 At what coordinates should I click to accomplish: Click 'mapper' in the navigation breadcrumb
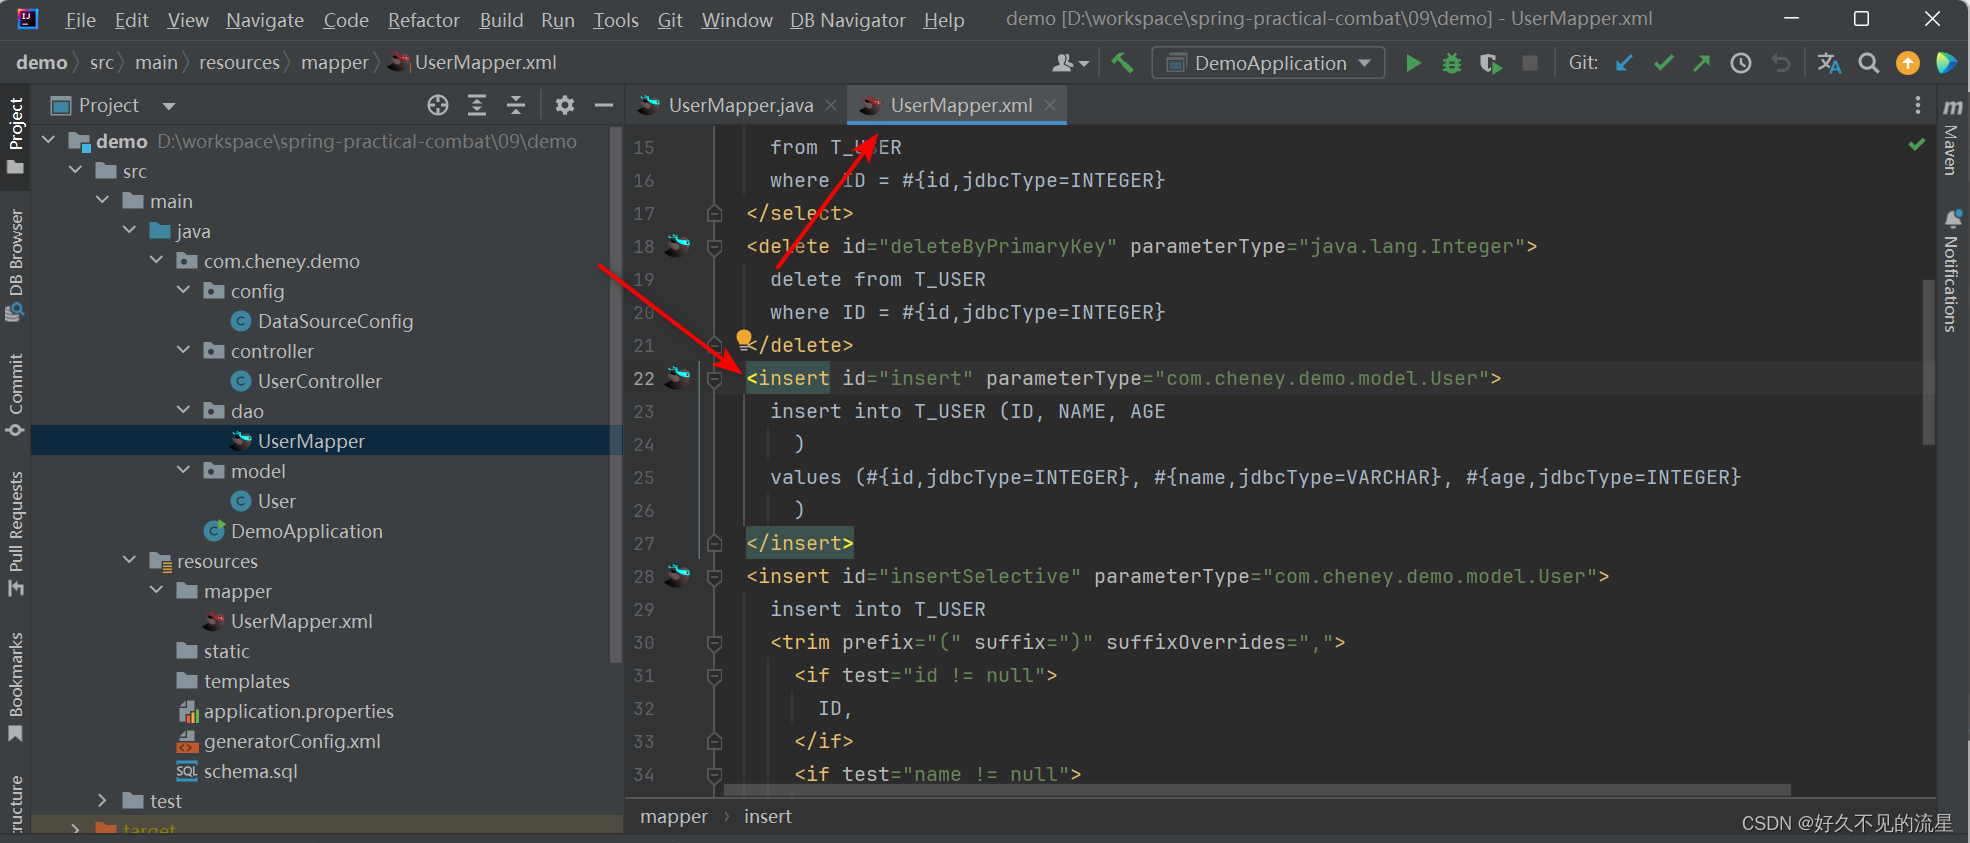coord(335,62)
